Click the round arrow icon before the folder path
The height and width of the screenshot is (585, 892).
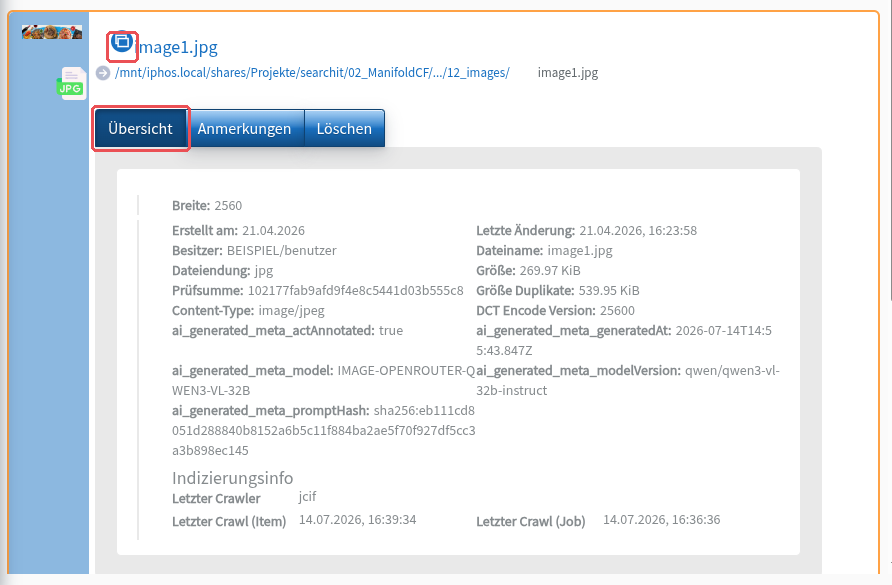(102, 73)
